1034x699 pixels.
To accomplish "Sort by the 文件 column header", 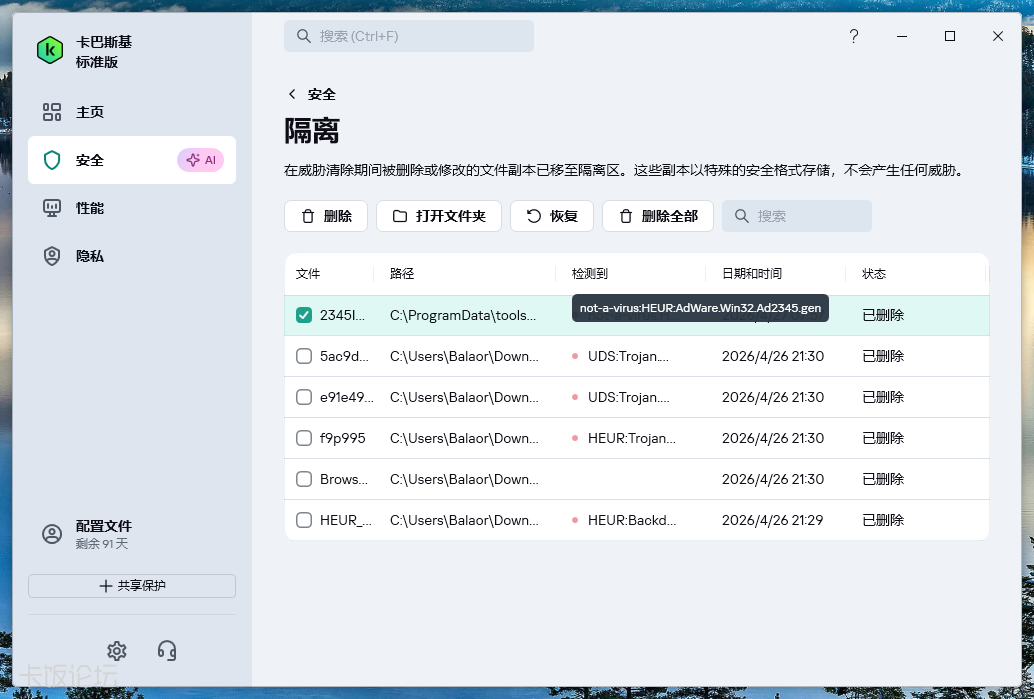I will click(308, 274).
